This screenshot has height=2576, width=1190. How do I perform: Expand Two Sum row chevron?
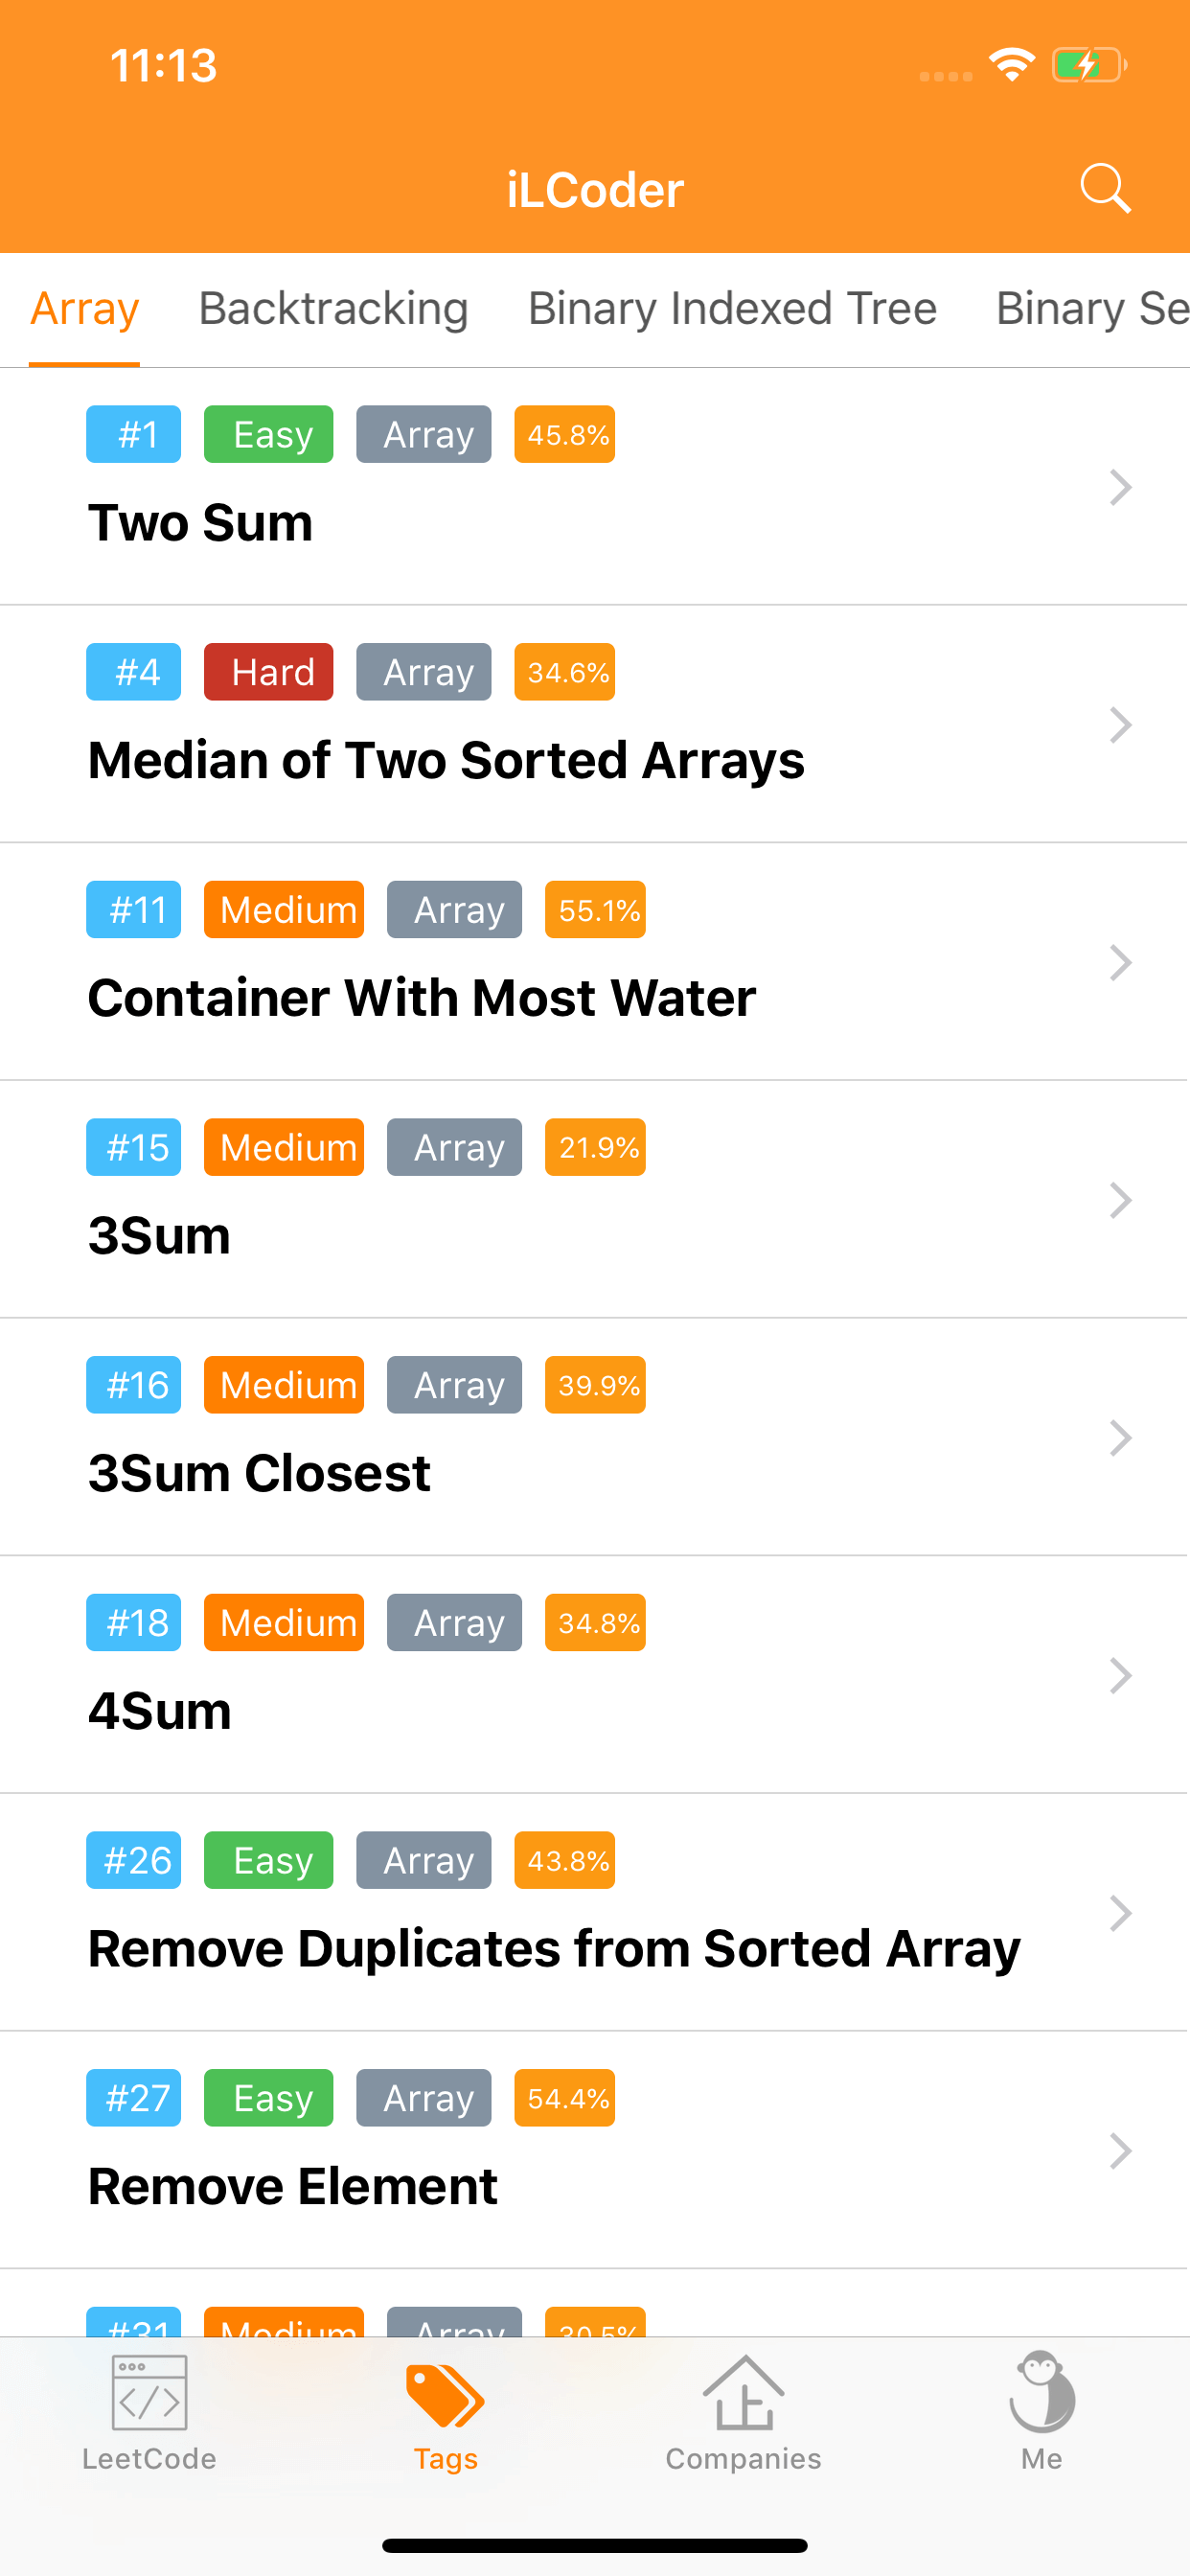[x=1120, y=488]
